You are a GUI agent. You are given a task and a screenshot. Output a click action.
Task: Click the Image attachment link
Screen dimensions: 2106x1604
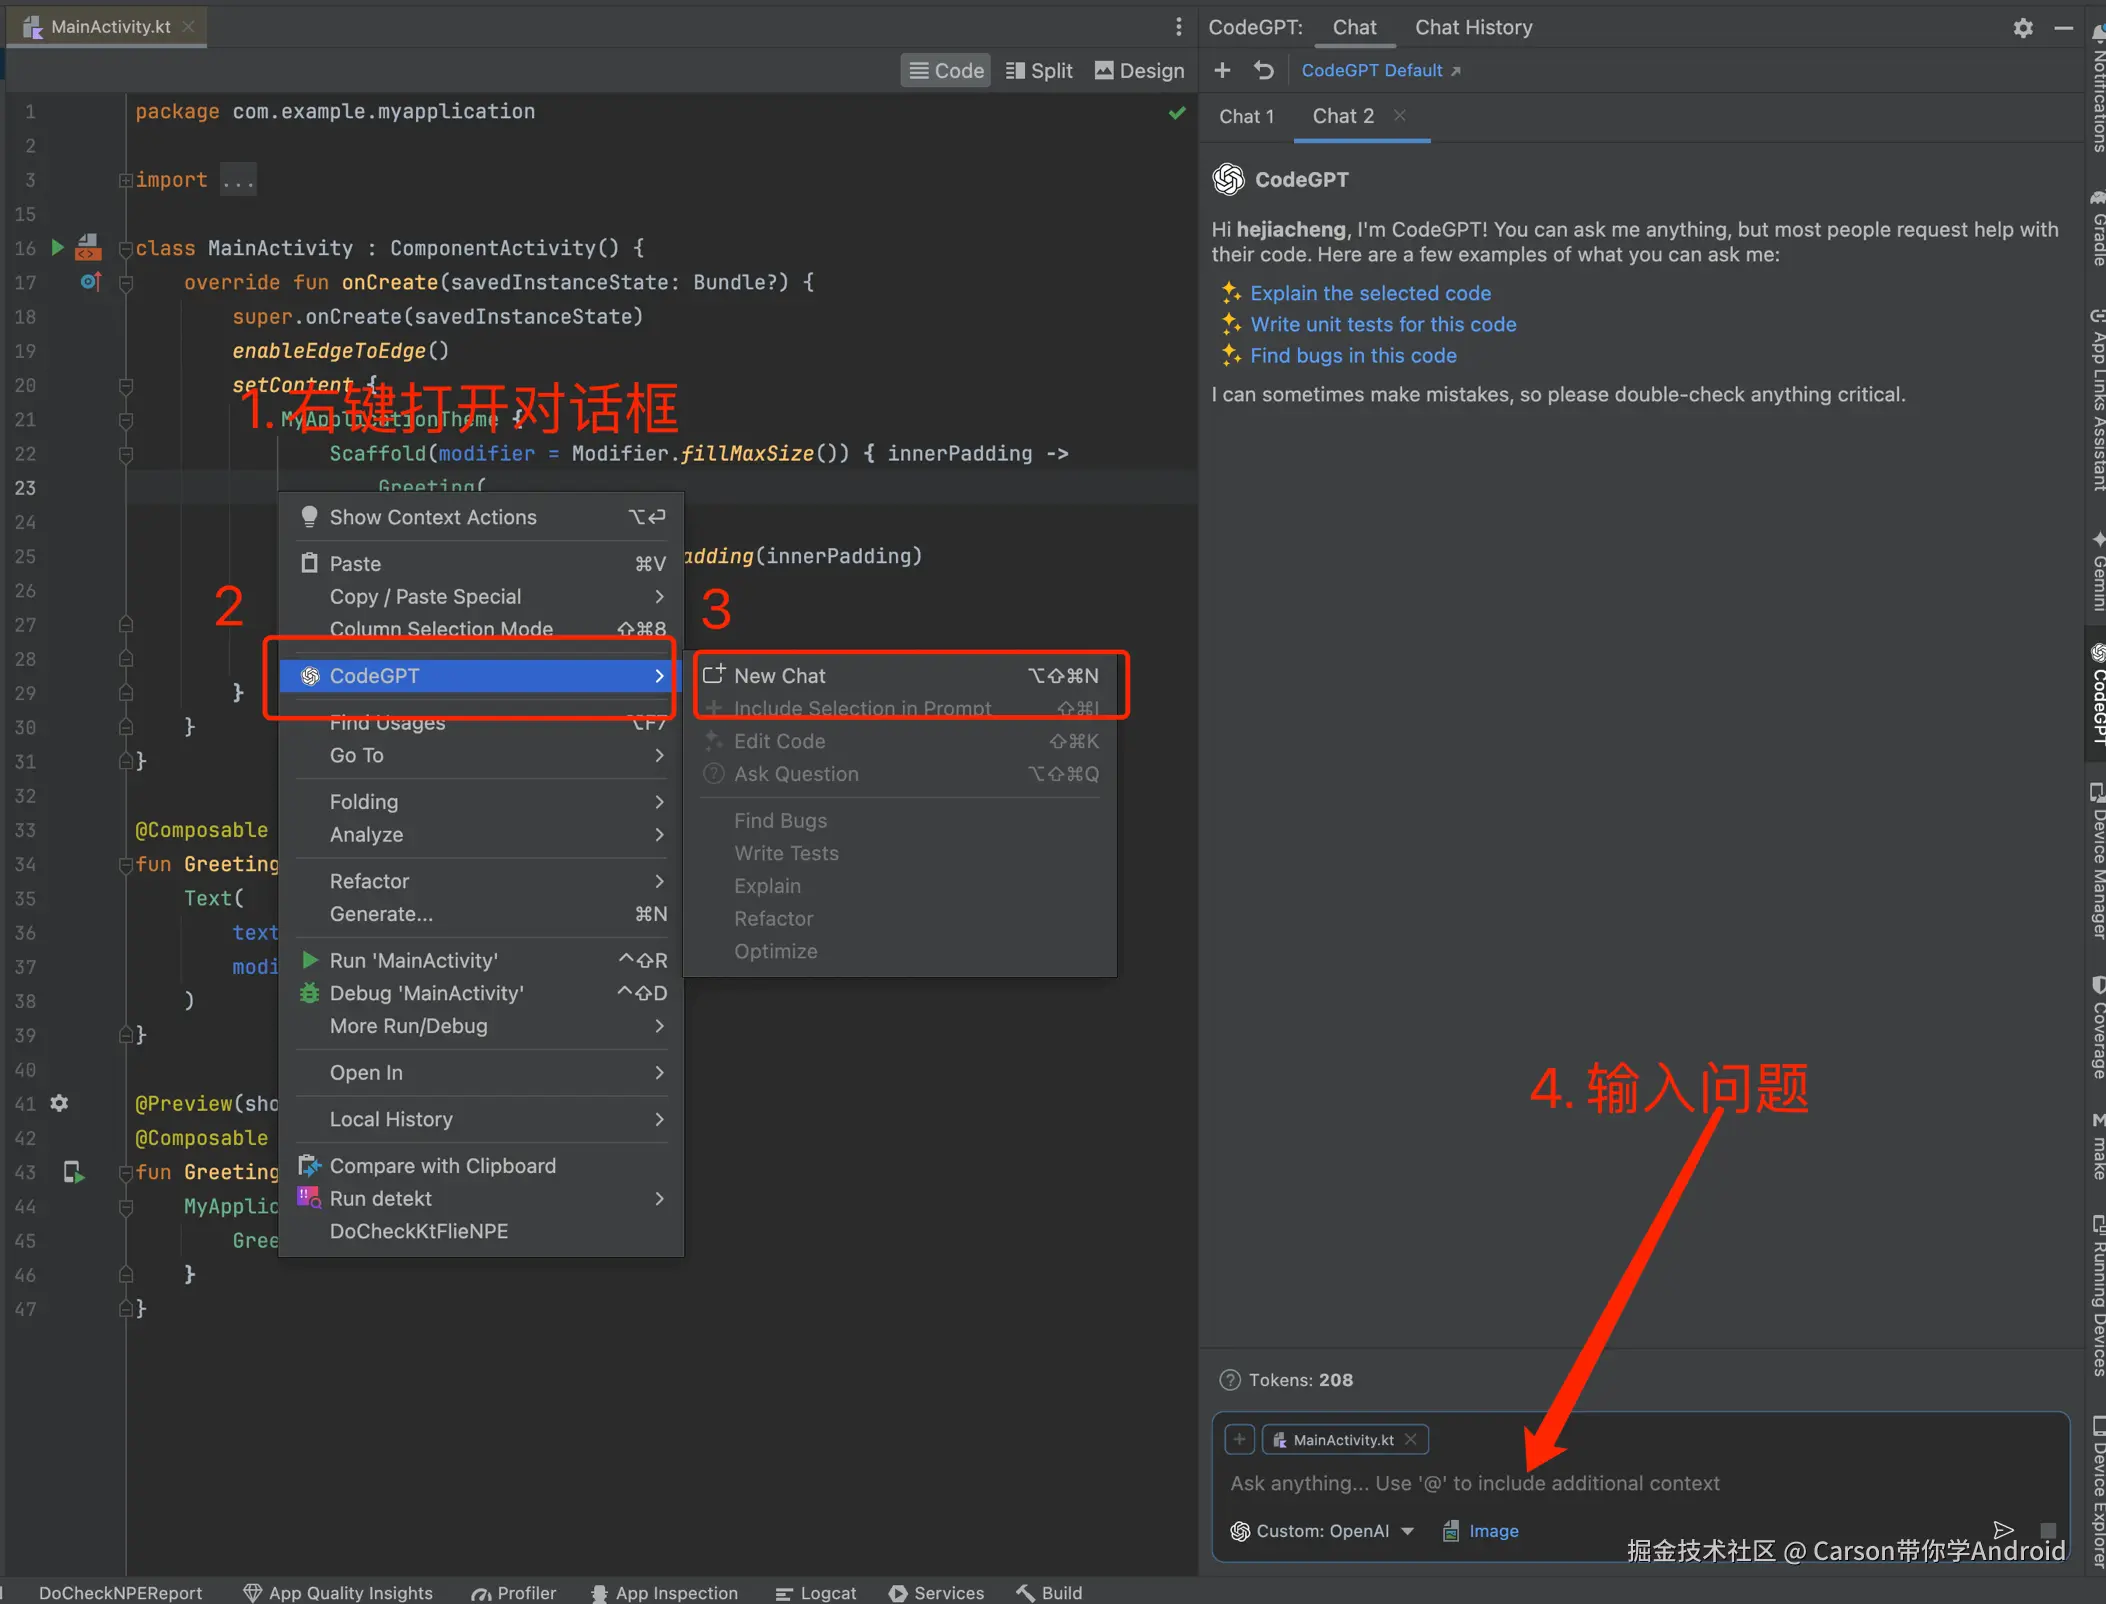(1493, 1531)
